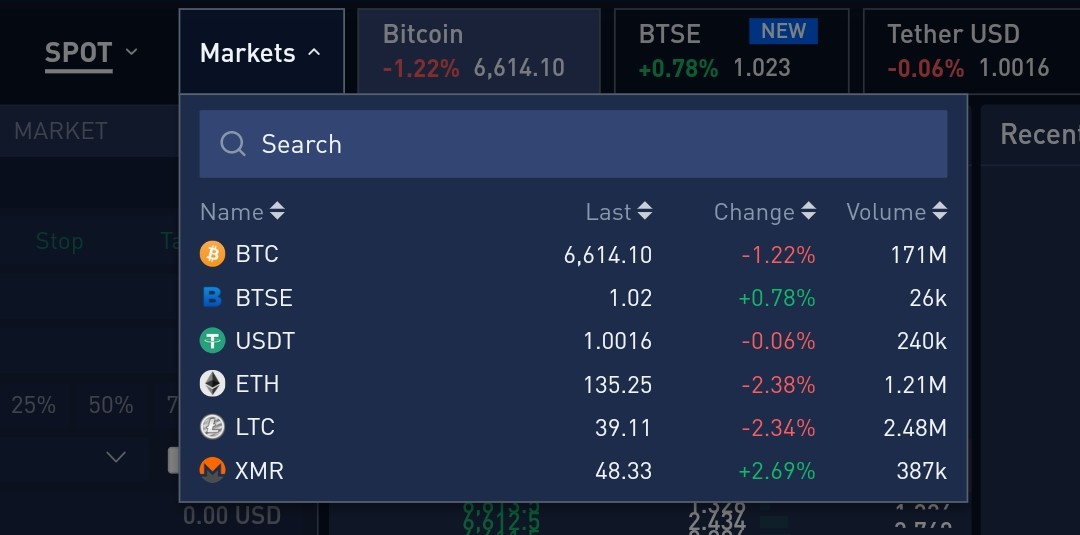Click the Tether green USDT icon
Viewport: 1080px width, 535px height.
tap(212, 341)
